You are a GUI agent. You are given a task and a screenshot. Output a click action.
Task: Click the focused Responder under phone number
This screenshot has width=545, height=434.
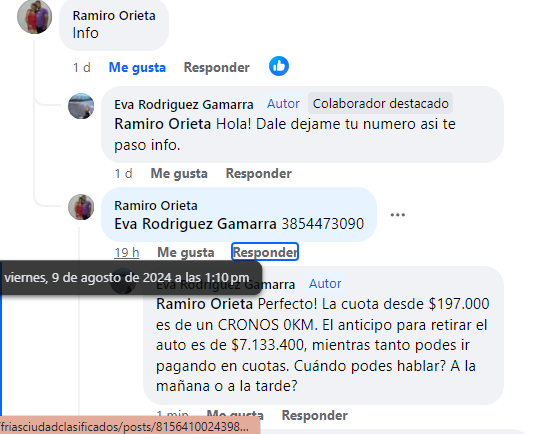pos(265,252)
